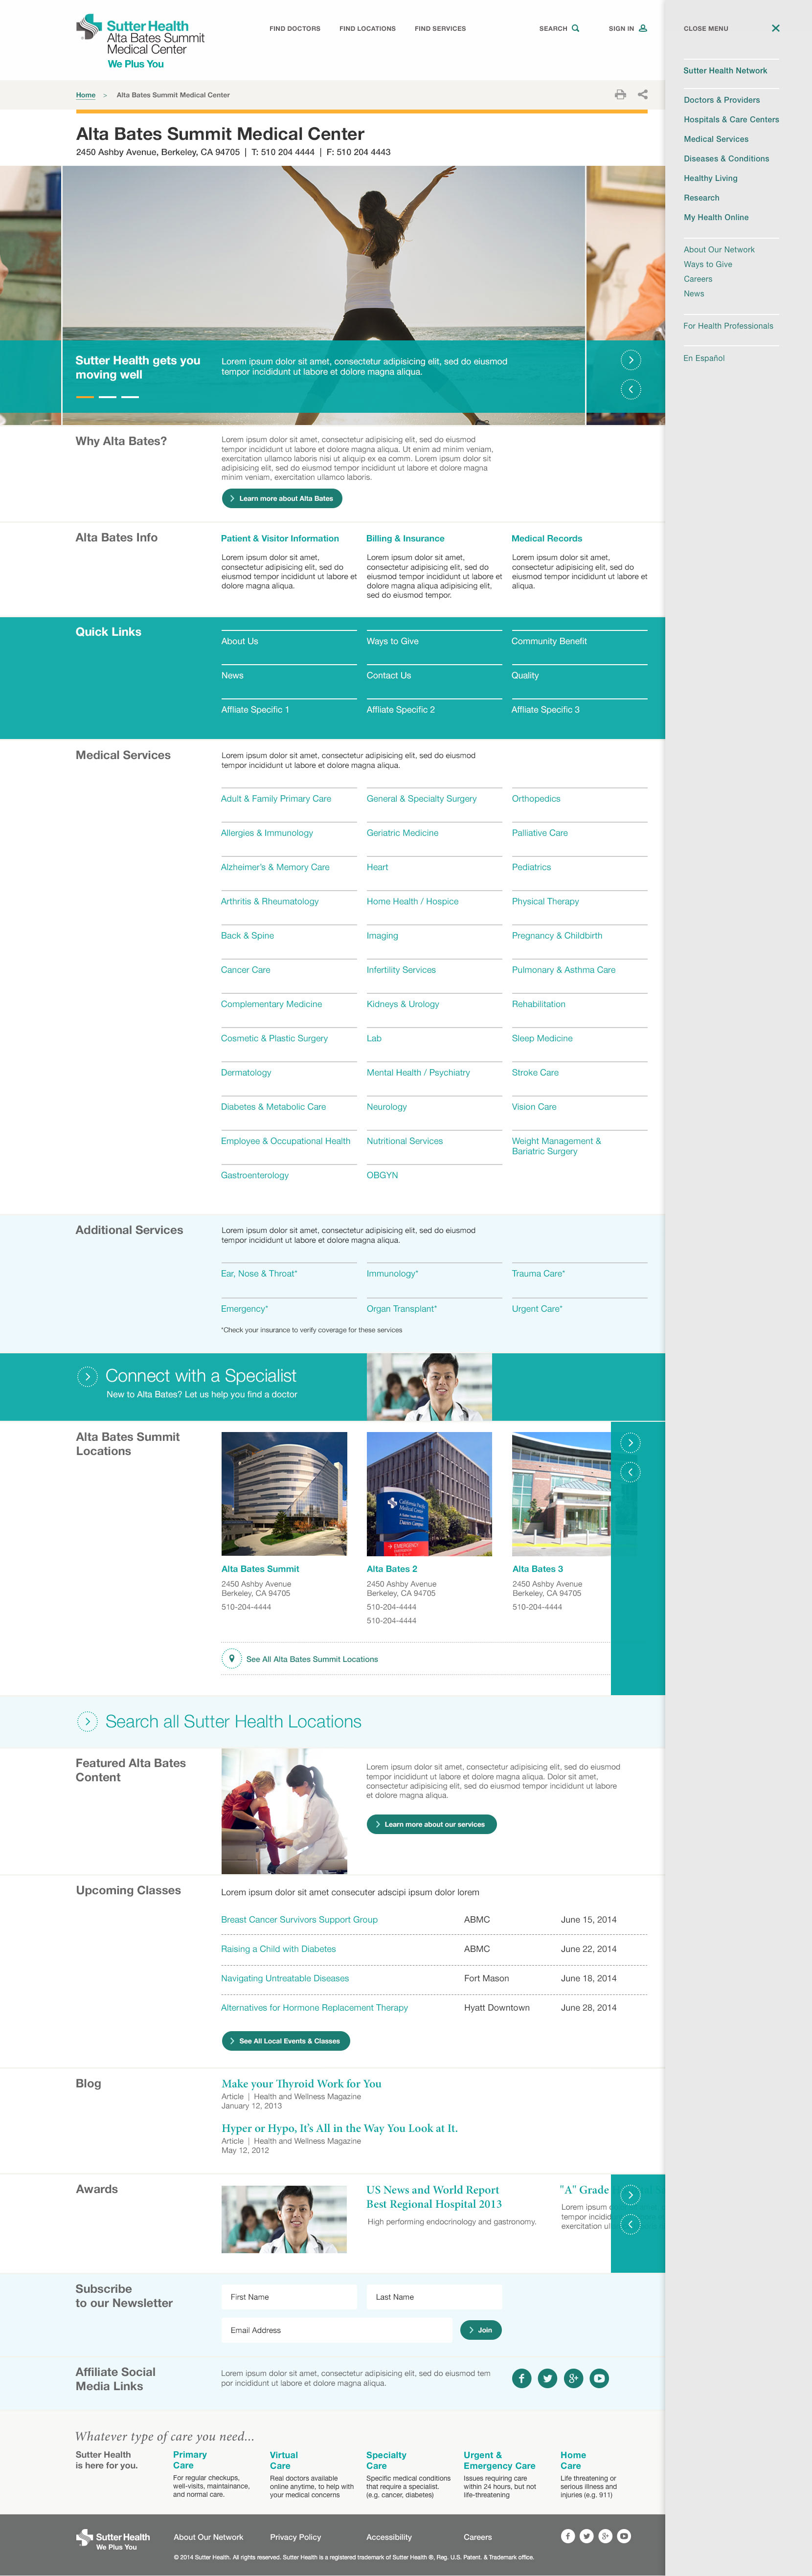Click Learn more about our services button

pos(431,1824)
